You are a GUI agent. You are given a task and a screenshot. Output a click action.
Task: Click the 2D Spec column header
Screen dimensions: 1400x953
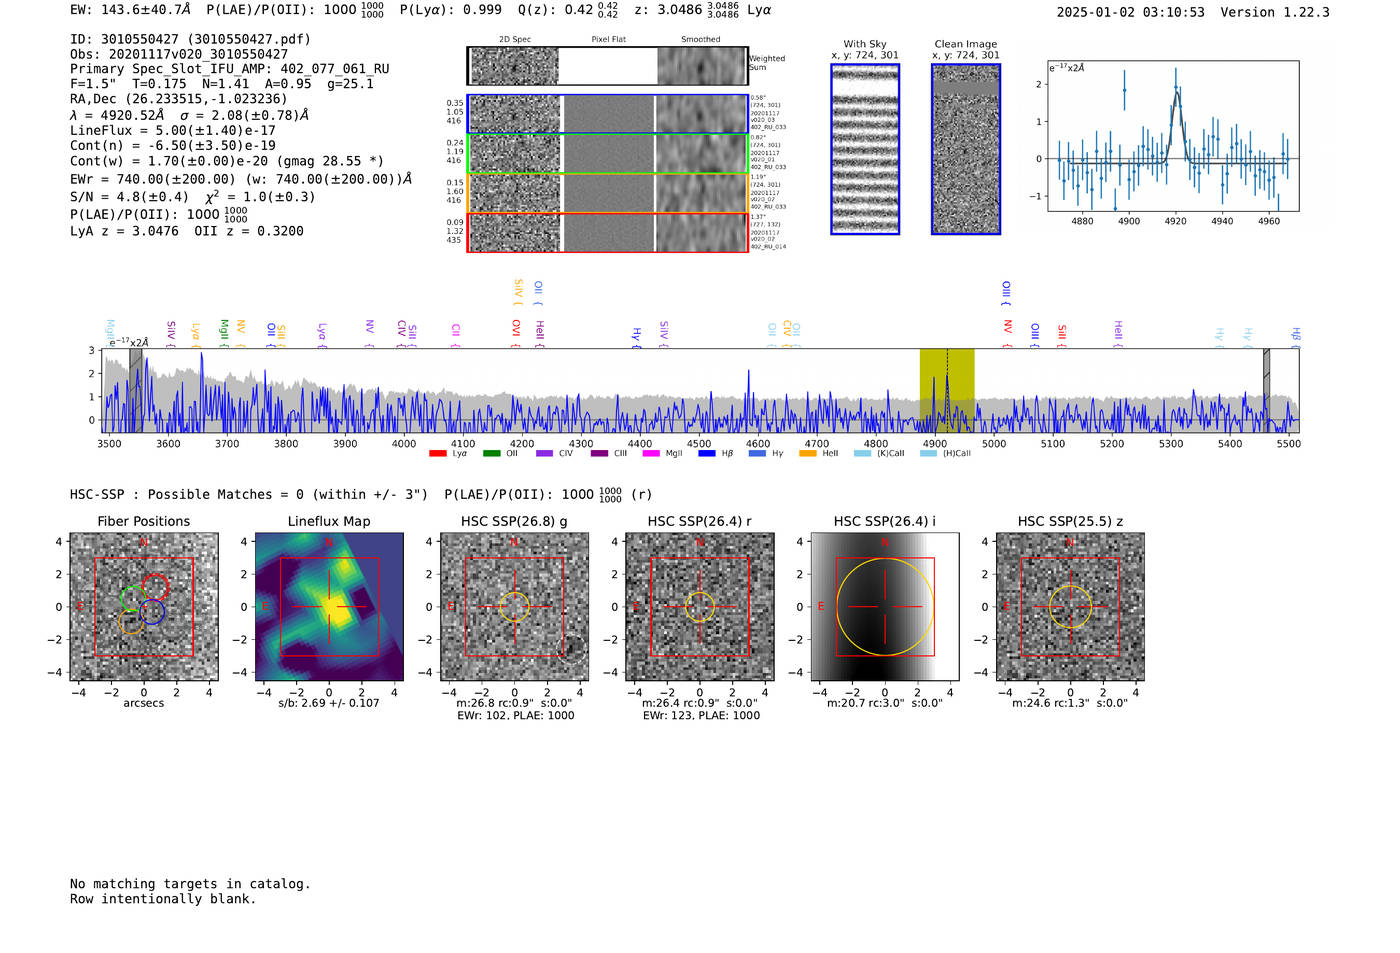click(x=515, y=40)
